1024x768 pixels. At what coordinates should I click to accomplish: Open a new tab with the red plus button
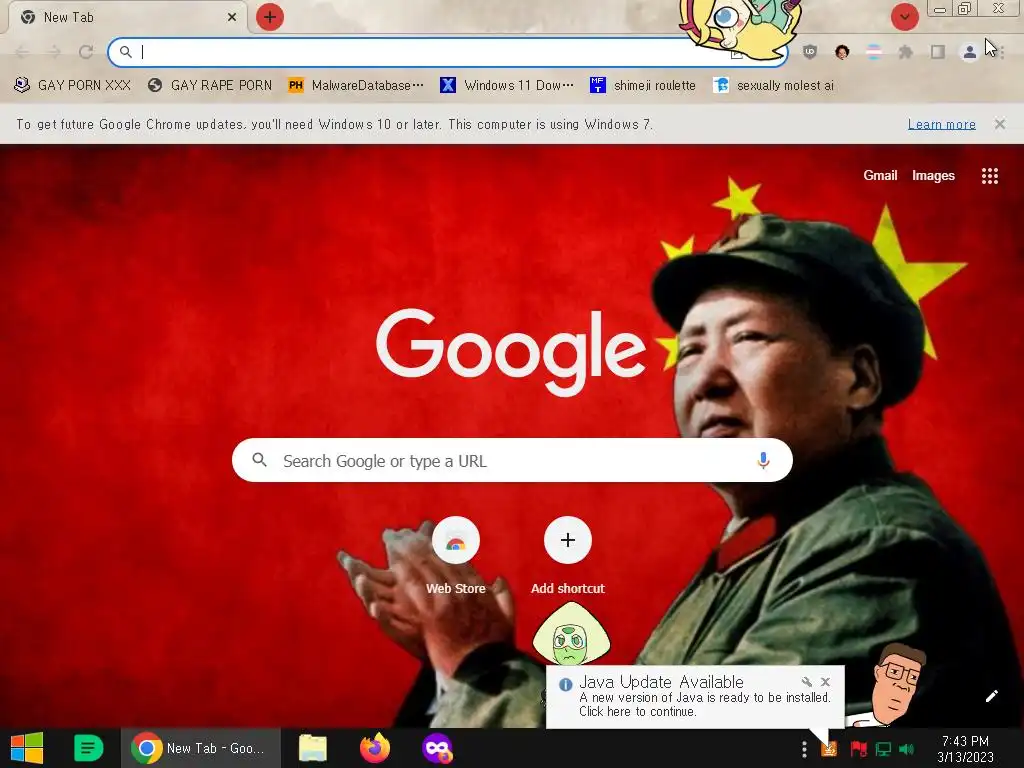click(x=270, y=17)
